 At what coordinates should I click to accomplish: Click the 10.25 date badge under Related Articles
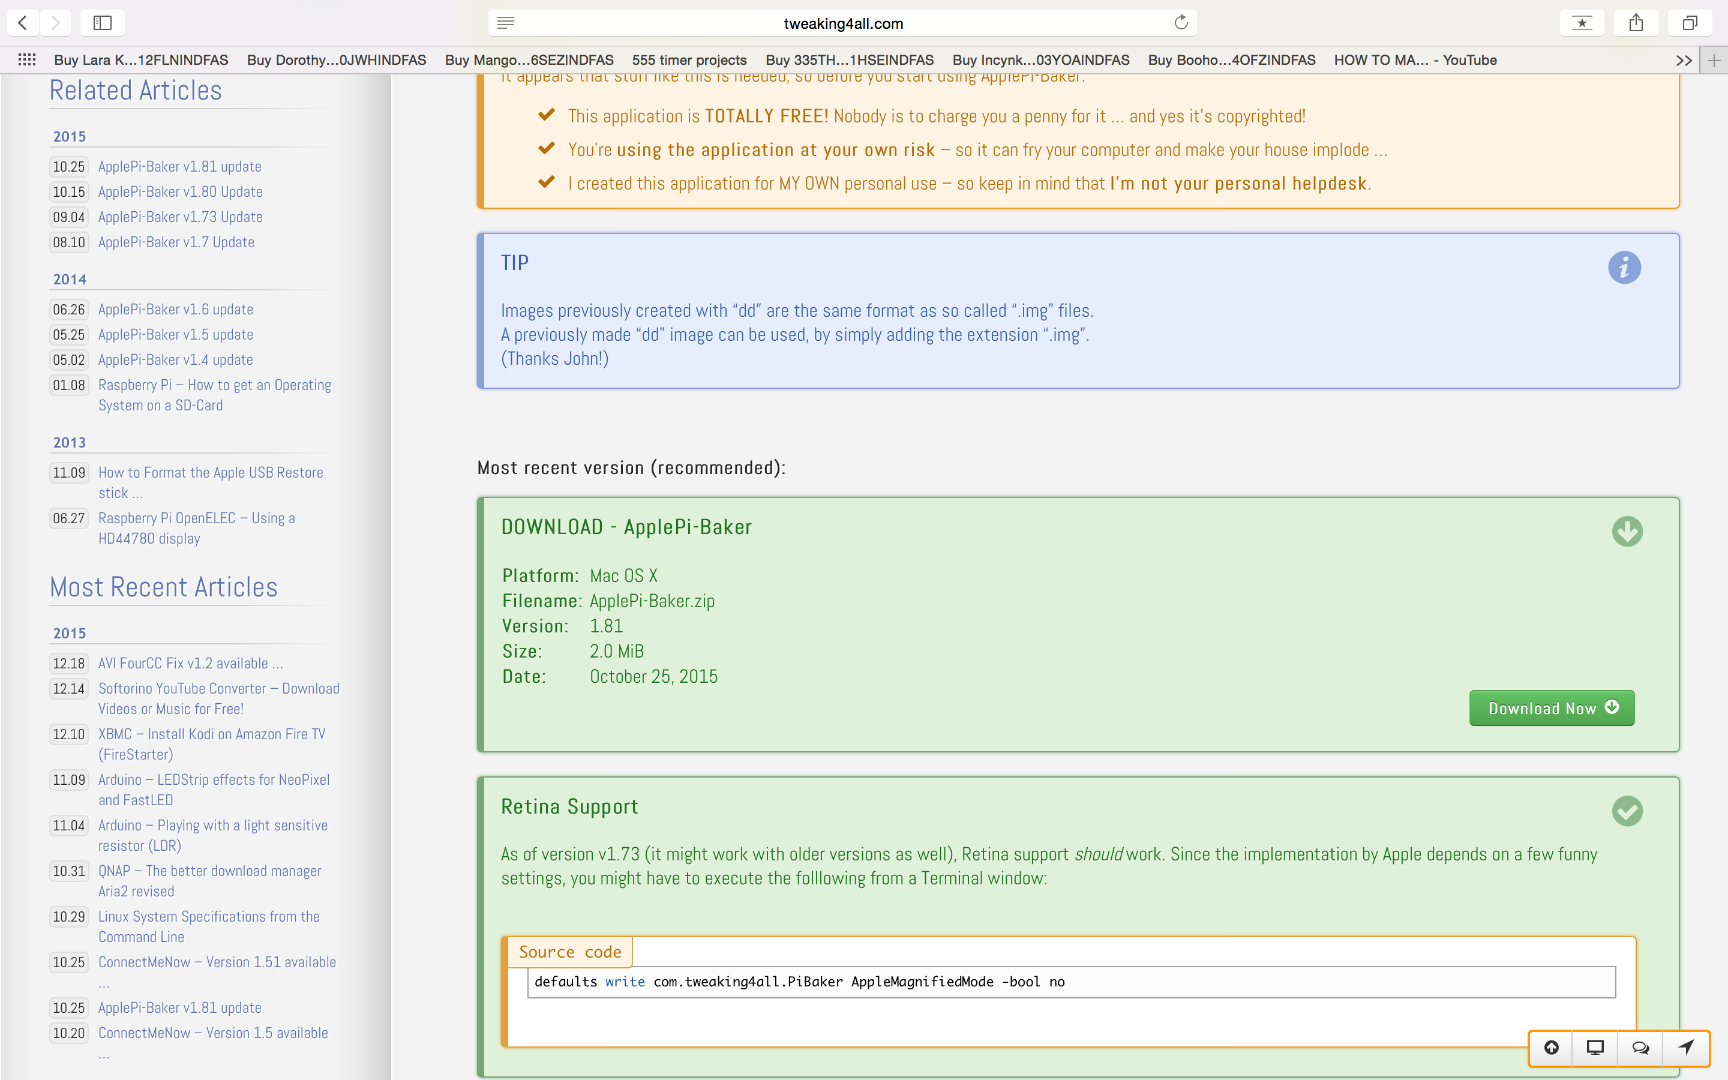(x=69, y=167)
